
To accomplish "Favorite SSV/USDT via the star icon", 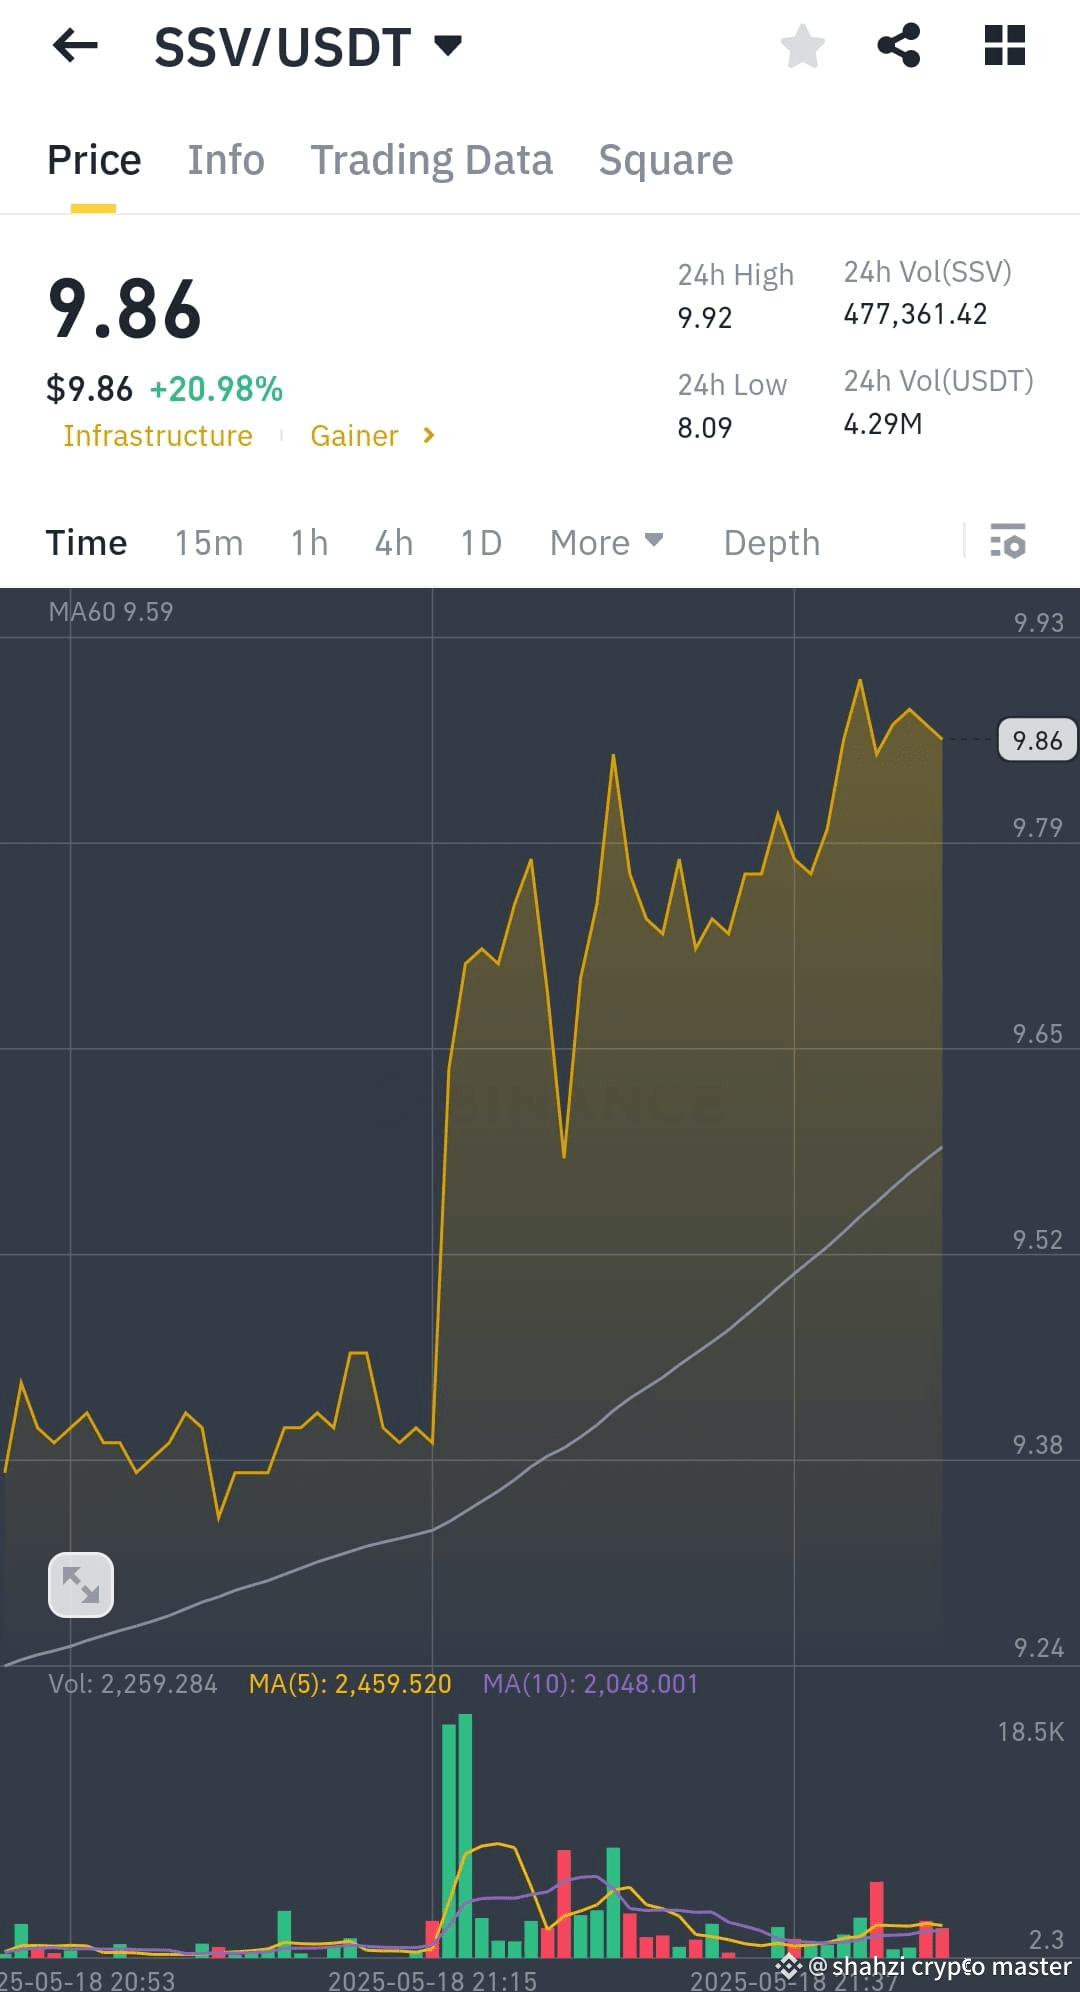I will pyautogui.click(x=802, y=45).
